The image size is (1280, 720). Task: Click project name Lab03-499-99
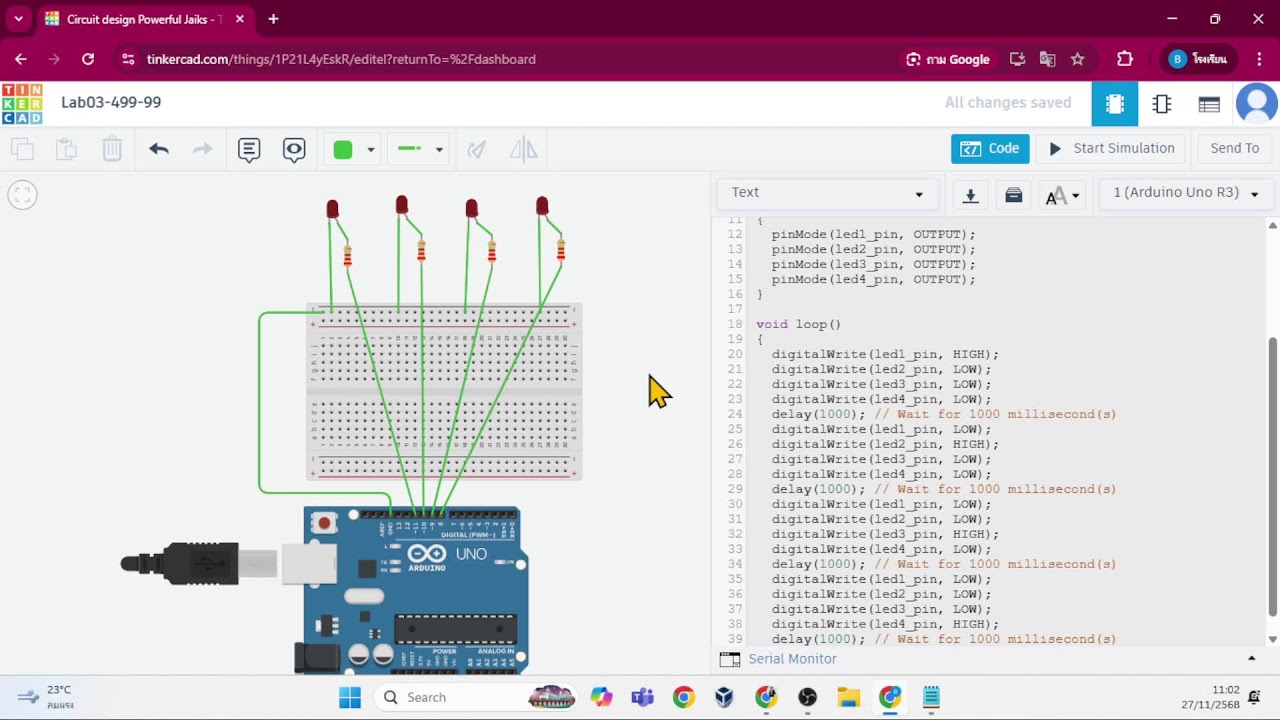tap(111, 102)
